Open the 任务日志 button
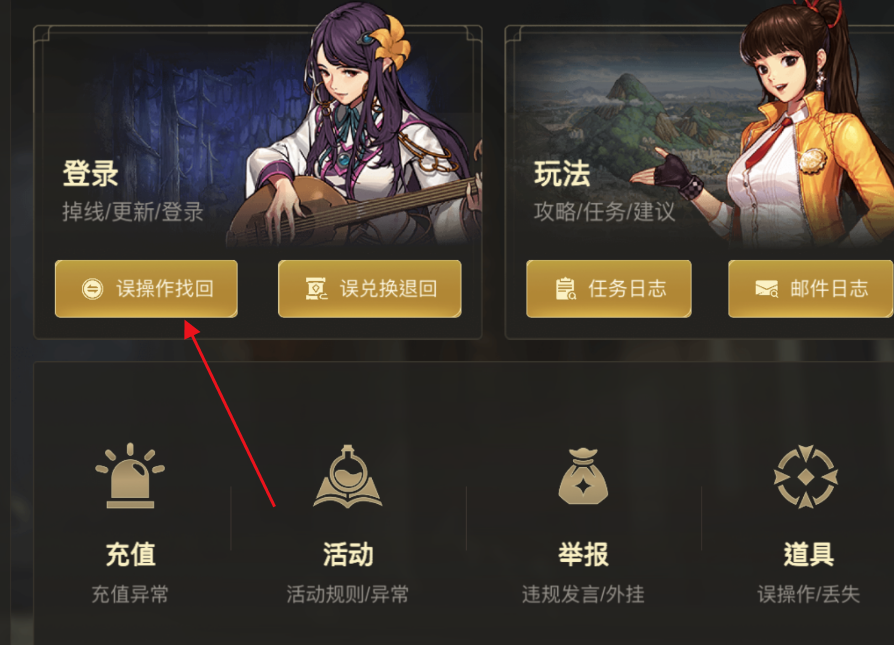Screen dimensions: 894x645 click(609, 289)
